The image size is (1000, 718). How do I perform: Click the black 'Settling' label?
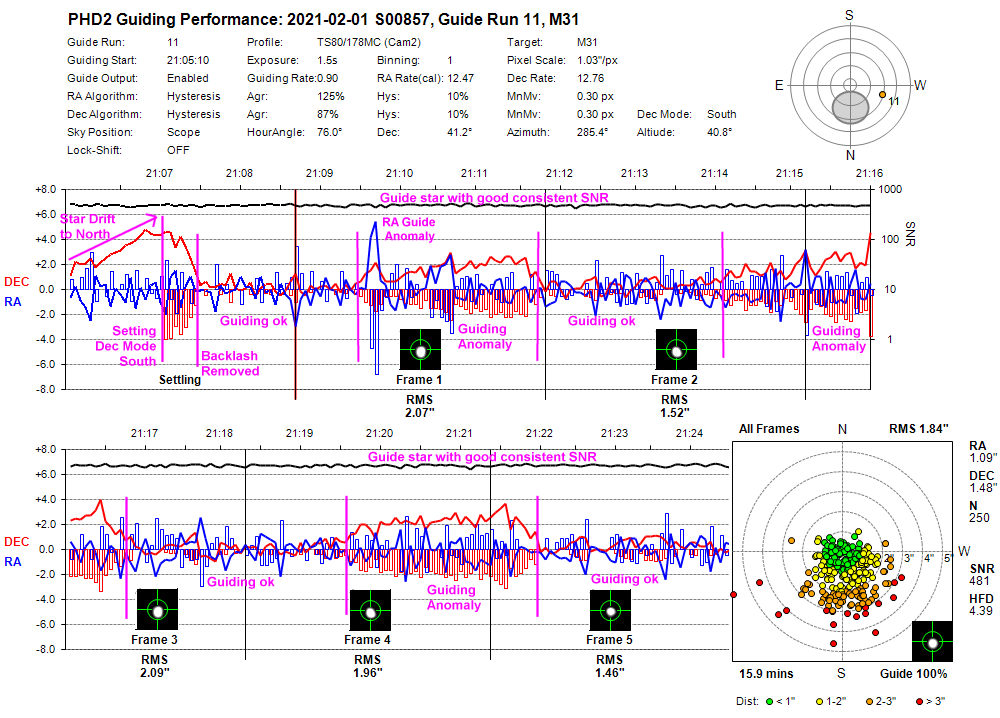180,380
